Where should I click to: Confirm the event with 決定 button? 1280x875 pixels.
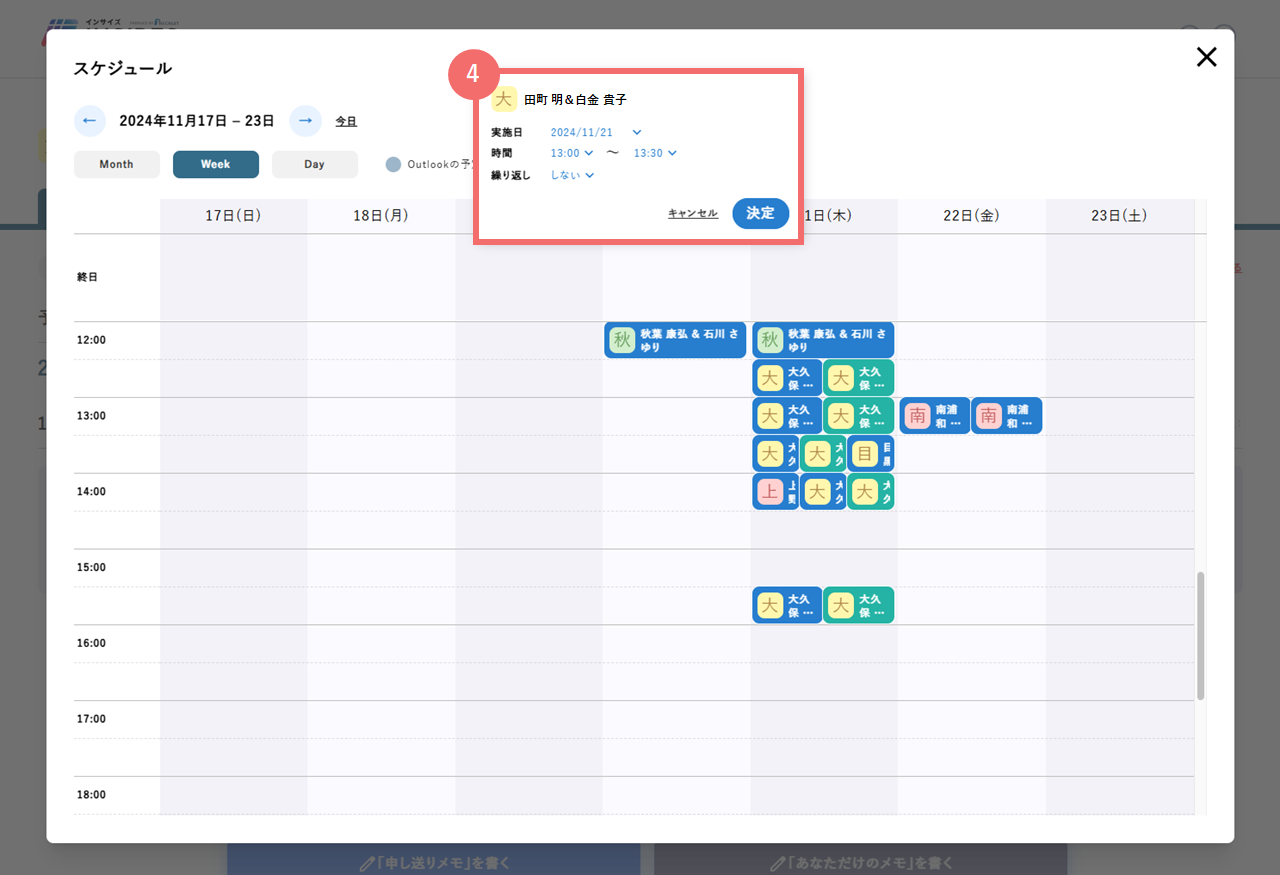click(x=761, y=213)
